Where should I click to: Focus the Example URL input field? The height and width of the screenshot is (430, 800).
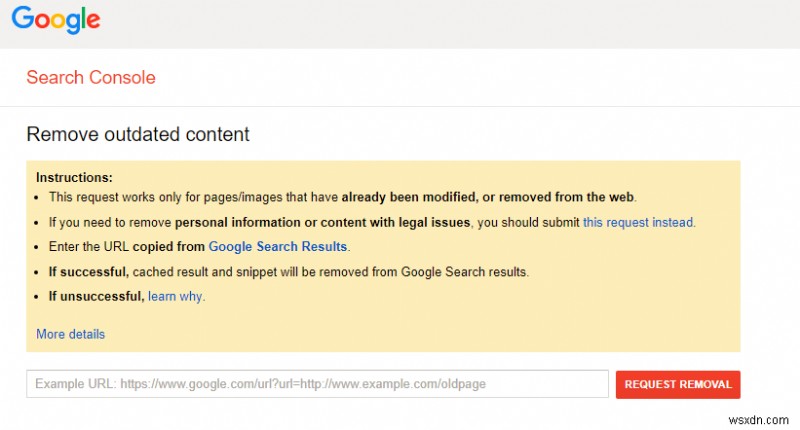[317, 384]
